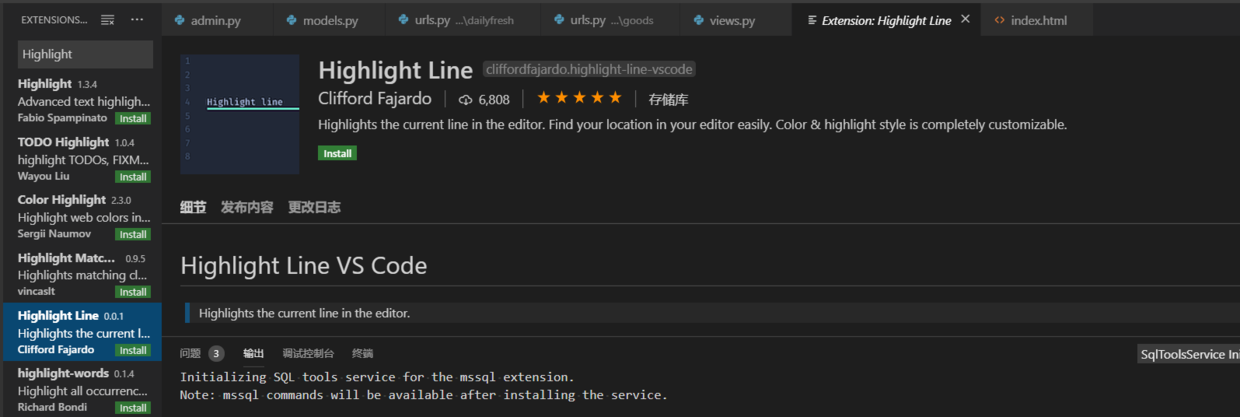Select the Color Highlight list entry
The height and width of the screenshot is (417, 1240).
(81, 216)
